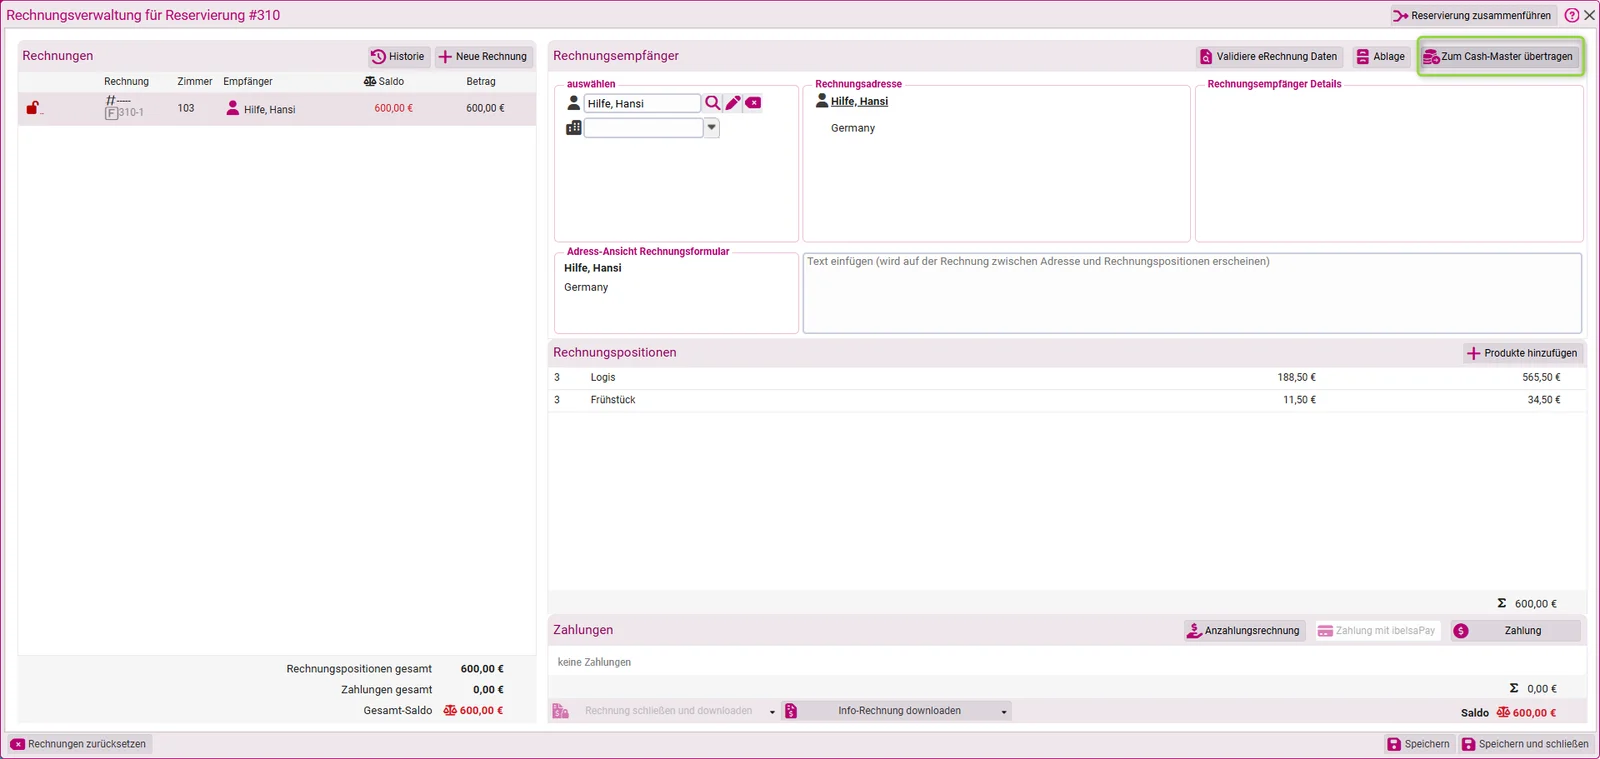Click the red unlocked padlock on invoice 310-1
Screen dimensions: 1600x759
[33, 108]
